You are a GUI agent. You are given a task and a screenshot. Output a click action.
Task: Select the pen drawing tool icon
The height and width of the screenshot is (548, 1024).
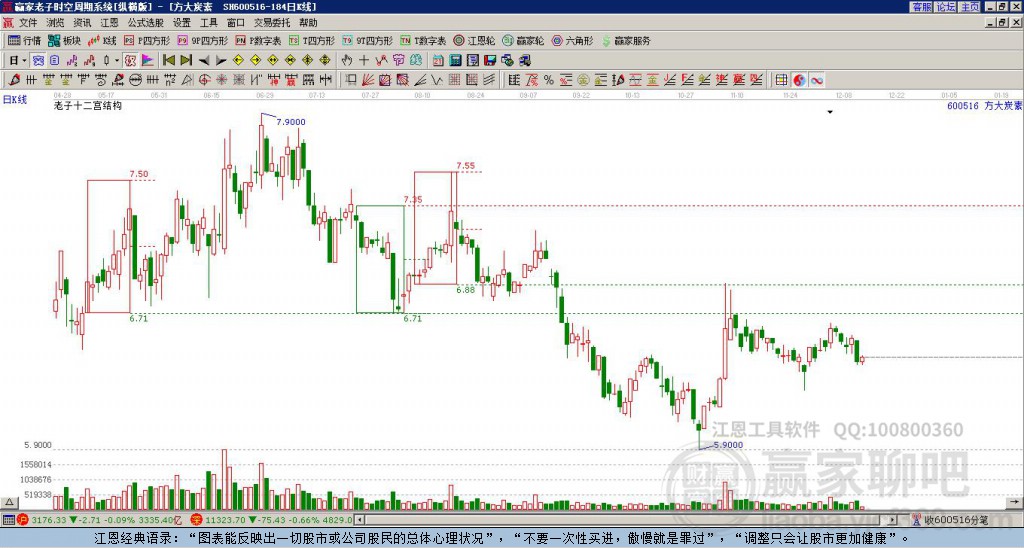pos(14,80)
